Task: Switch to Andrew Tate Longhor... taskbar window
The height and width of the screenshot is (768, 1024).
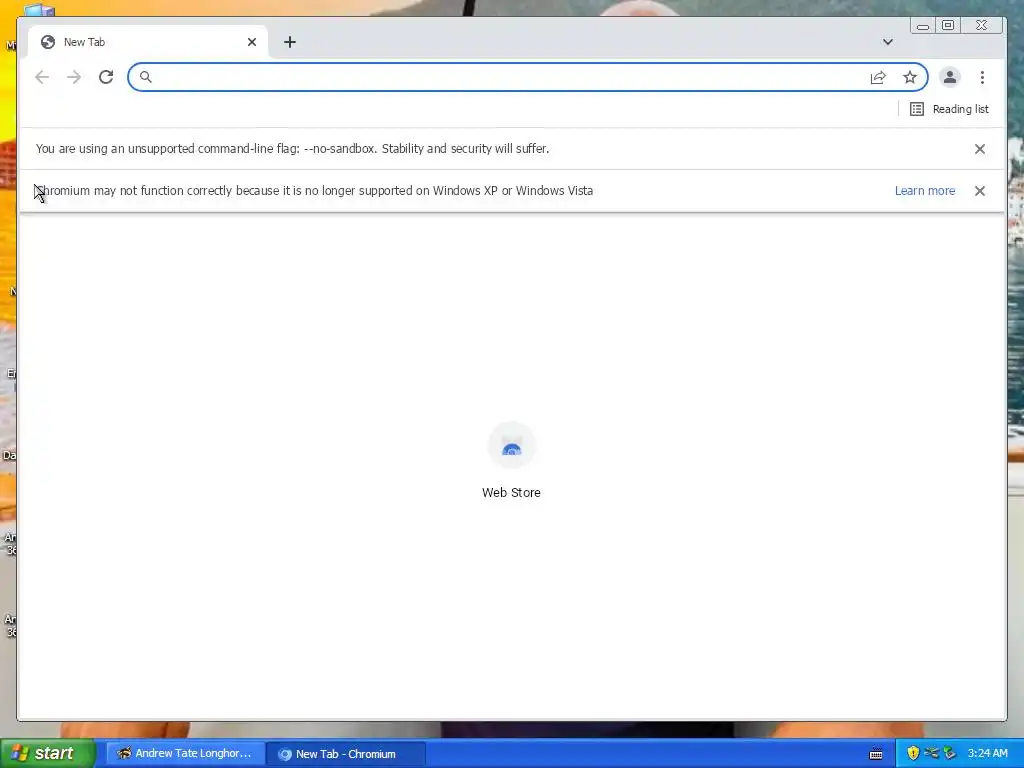Action: point(185,754)
